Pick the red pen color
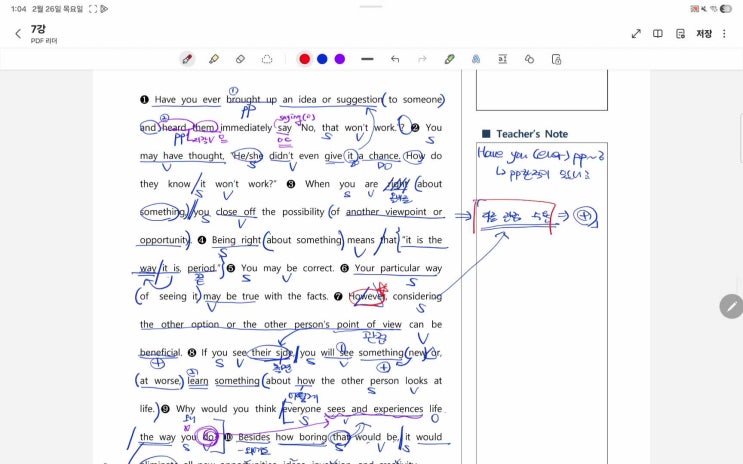The width and height of the screenshot is (743, 464). pyautogui.click(x=304, y=59)
